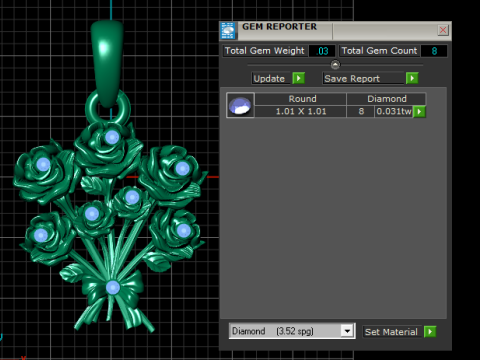The height and width of the screenshot is (360, 480).
Task: Click the 1.01 X 1.01 size cell
Action: pyautogui.click(x=301, y=111)
